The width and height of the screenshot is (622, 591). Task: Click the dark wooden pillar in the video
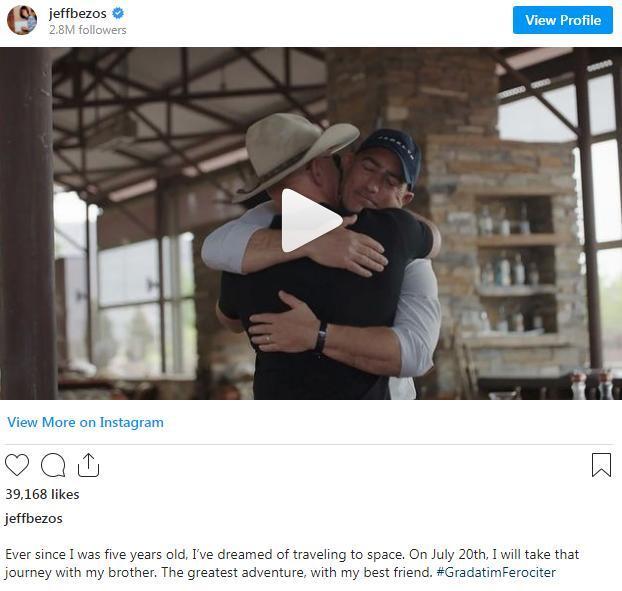[x=27, y=223]
